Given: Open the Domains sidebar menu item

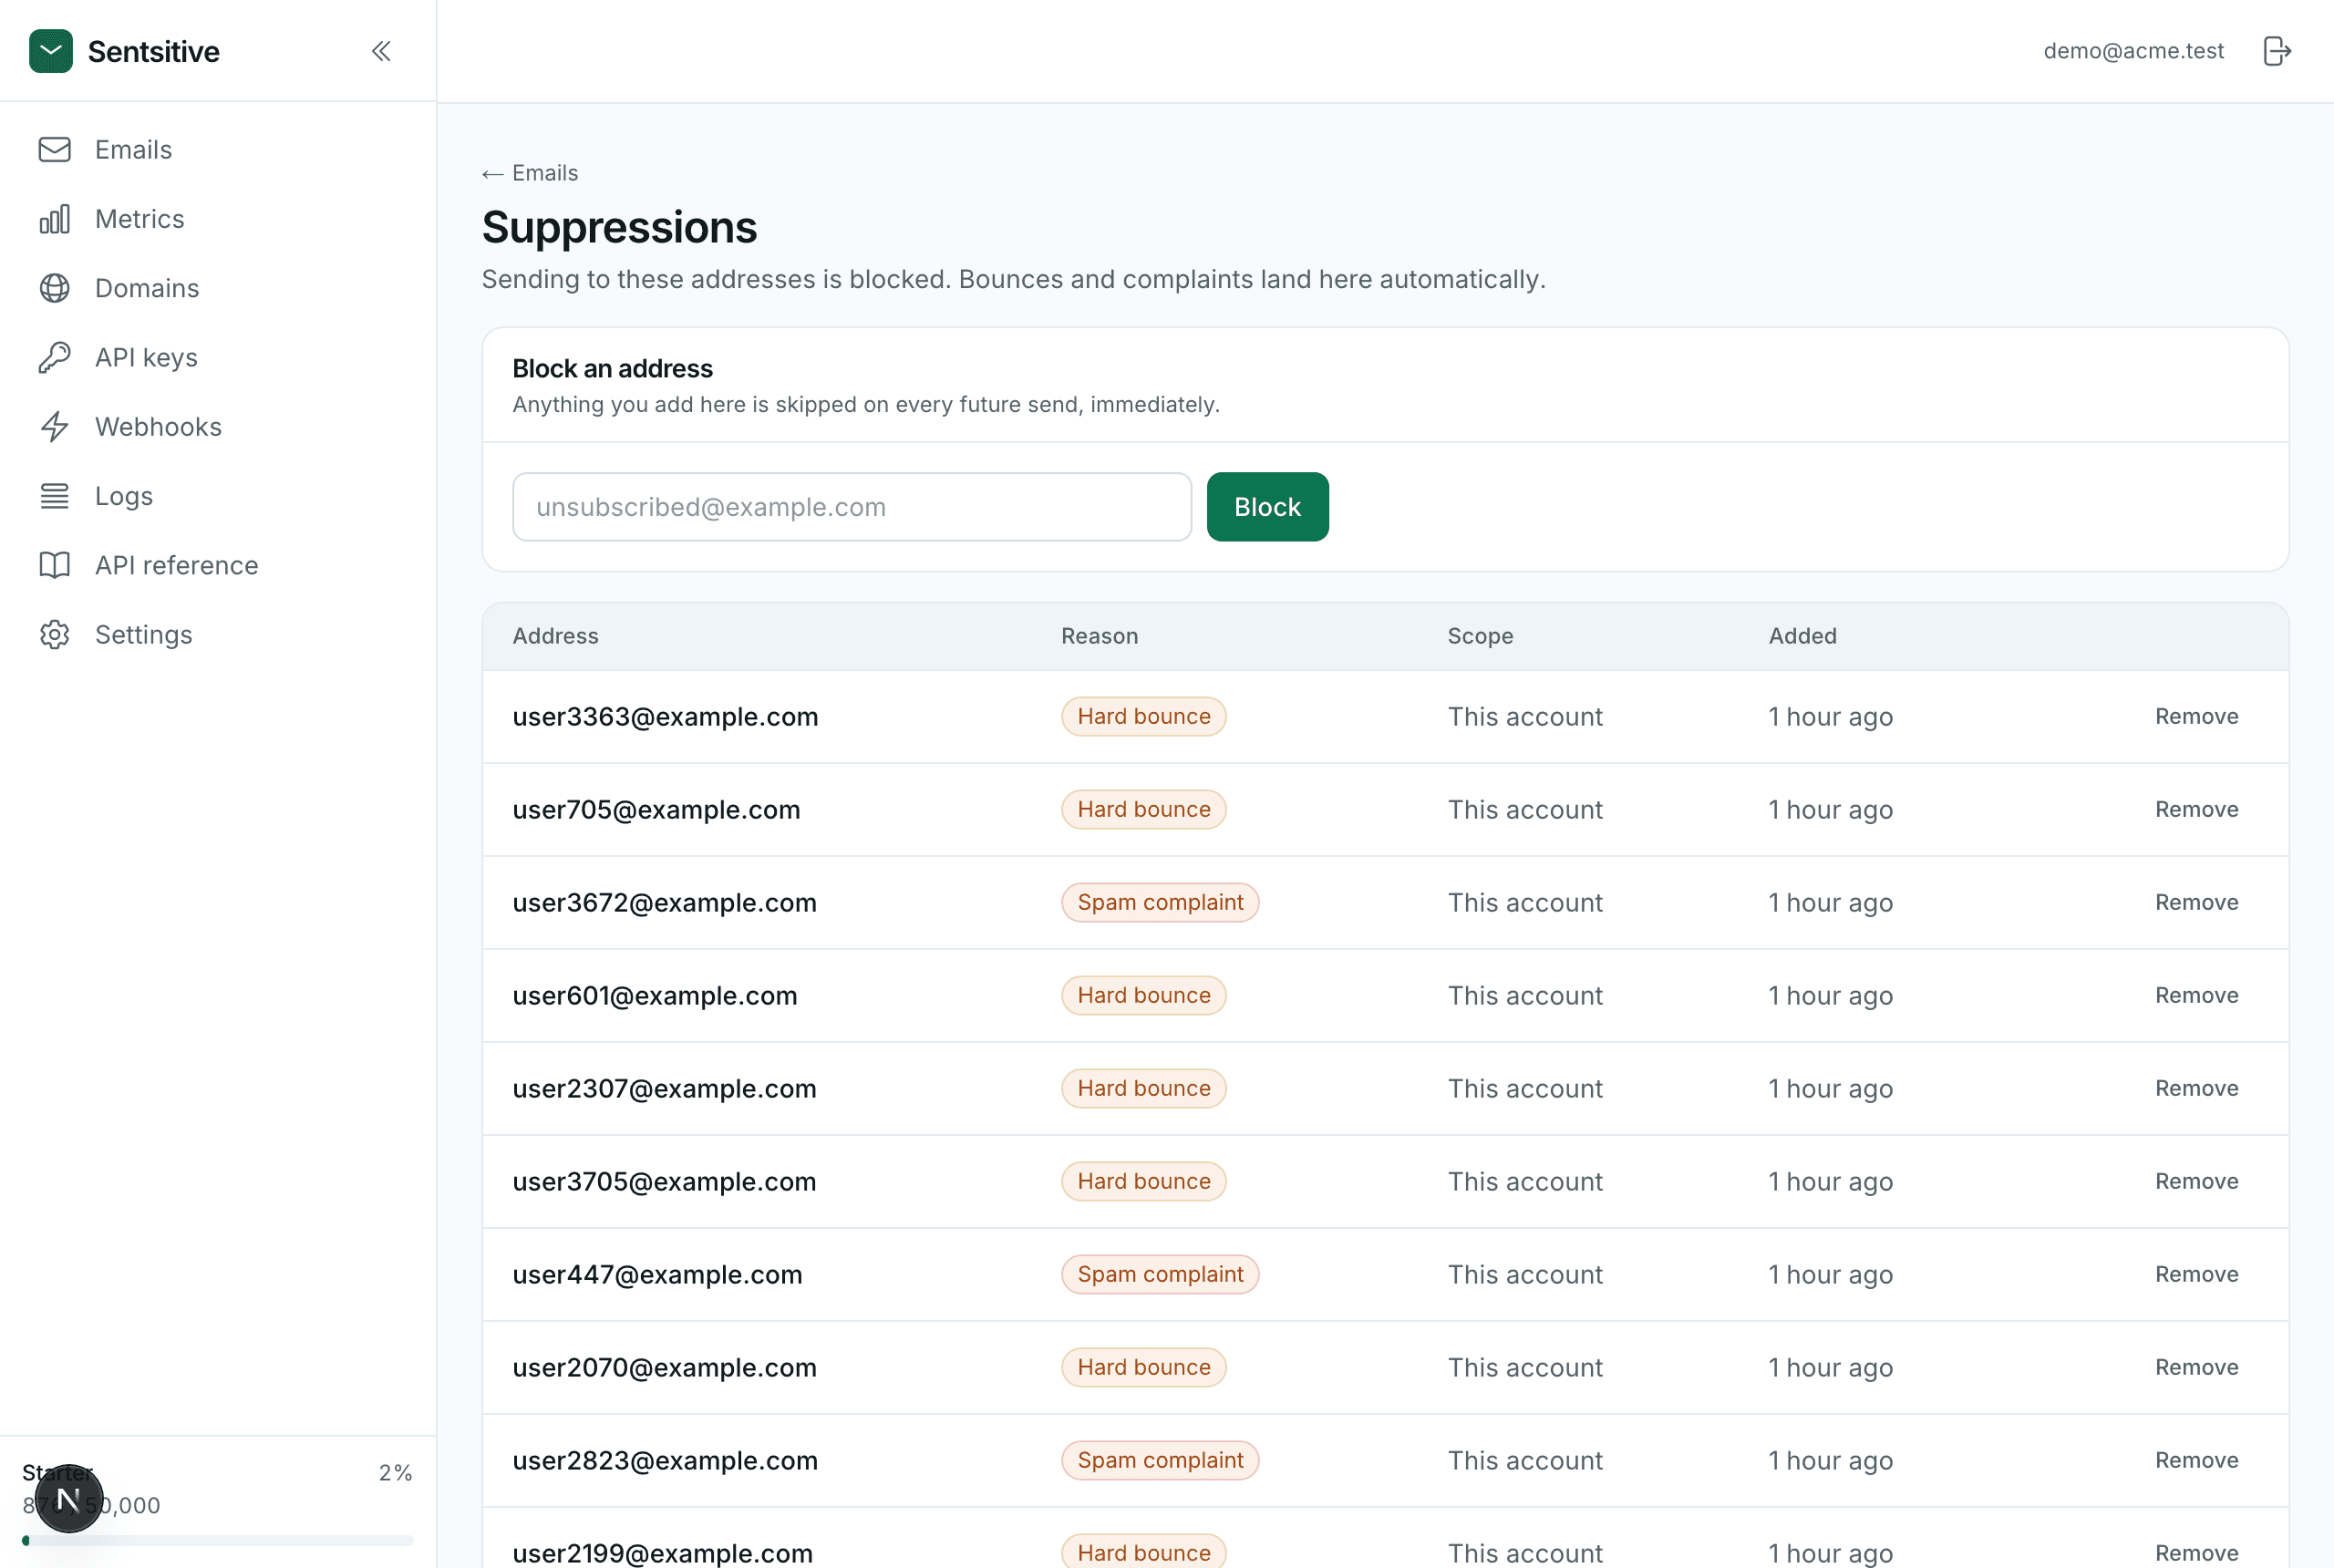Looking at the screenshot, I should tap(218, 288).
